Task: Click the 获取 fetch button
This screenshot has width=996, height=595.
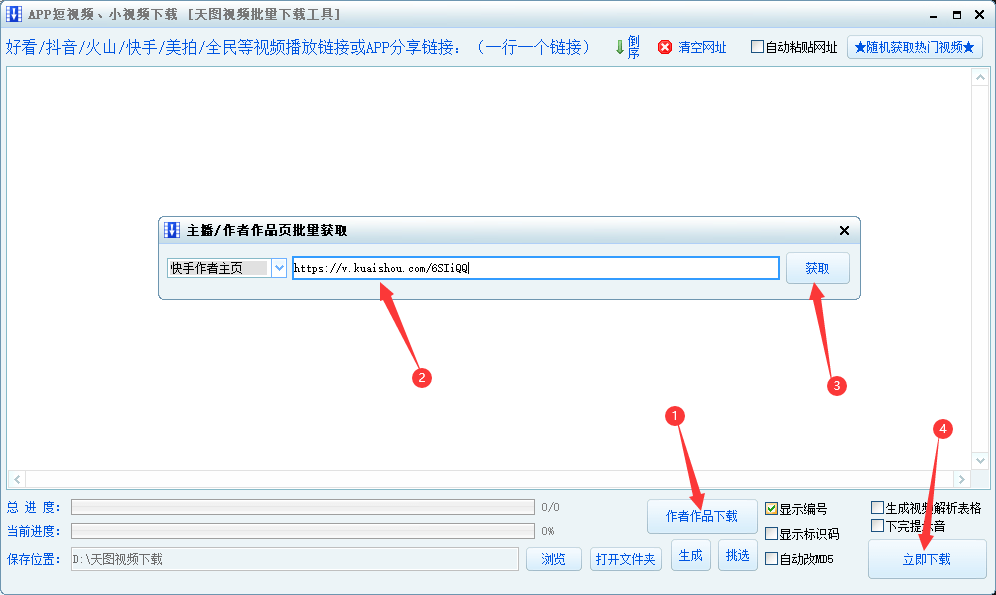Action: point(818,268)
